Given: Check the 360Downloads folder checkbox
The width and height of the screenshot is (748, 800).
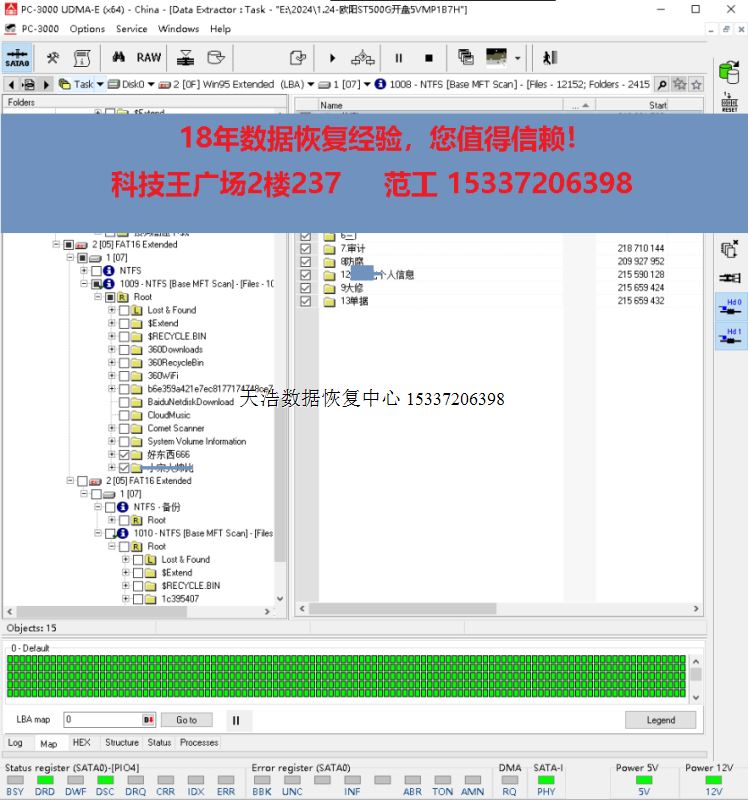Looking at the screenshot, I should (x=124, y=350).
